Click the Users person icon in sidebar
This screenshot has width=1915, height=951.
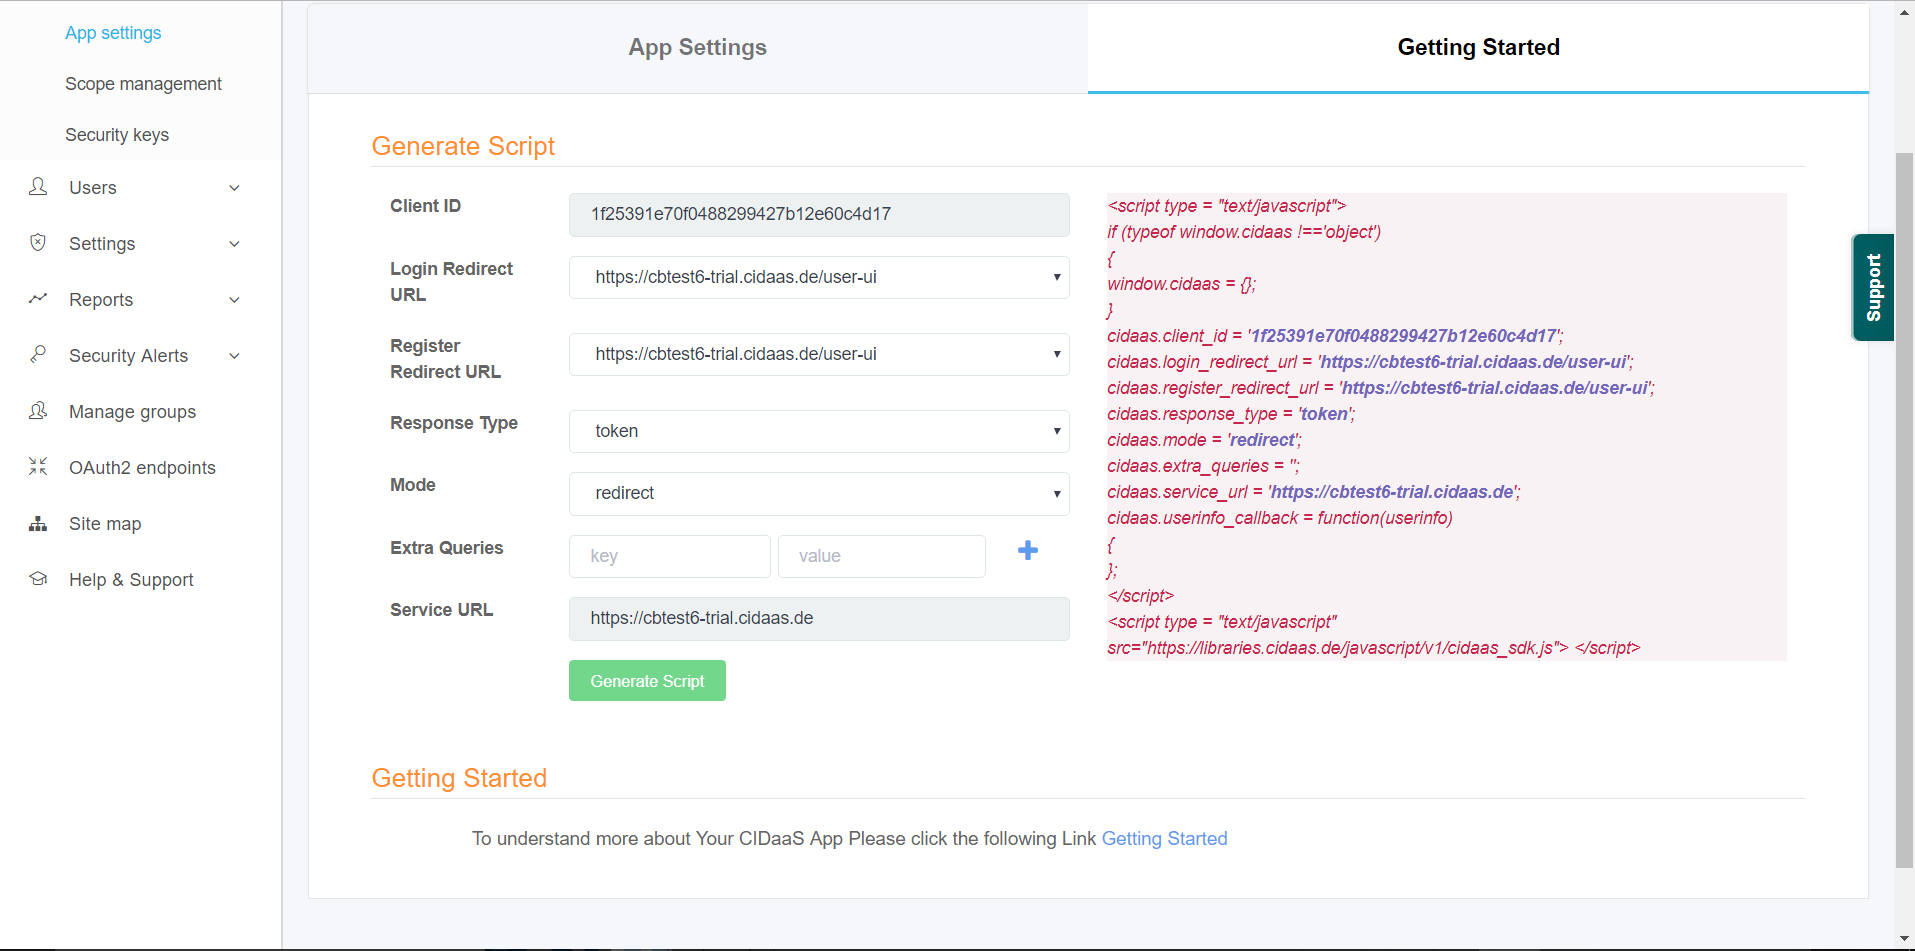(38, 187)
